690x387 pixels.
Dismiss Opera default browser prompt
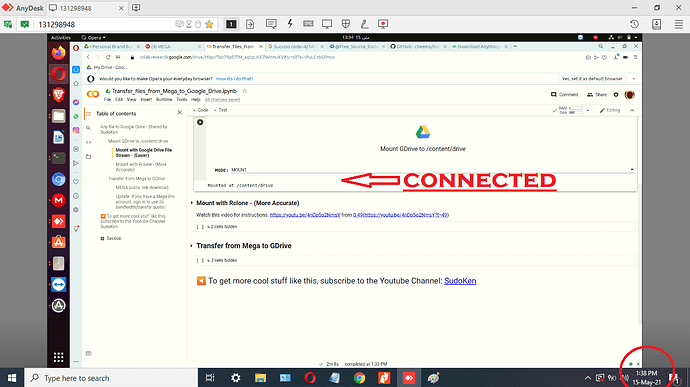[x=634, y=79]
